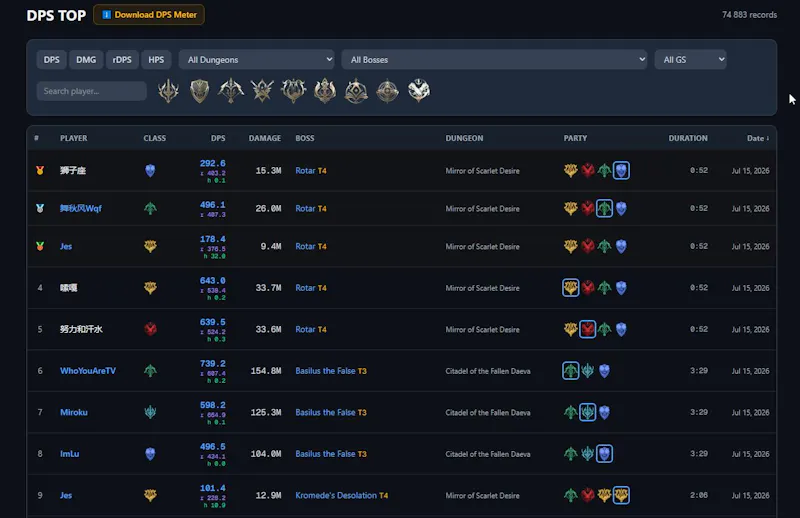Open ImLu player link
The height and width of the screenshot is (518, 800).
click(x=69, y=454)
